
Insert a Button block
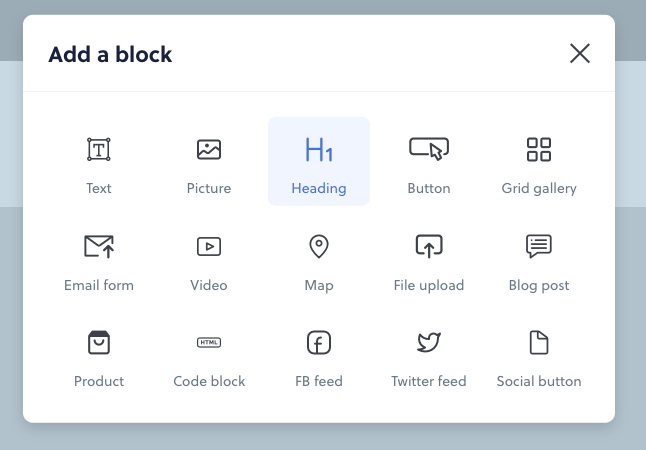[429, 162]
